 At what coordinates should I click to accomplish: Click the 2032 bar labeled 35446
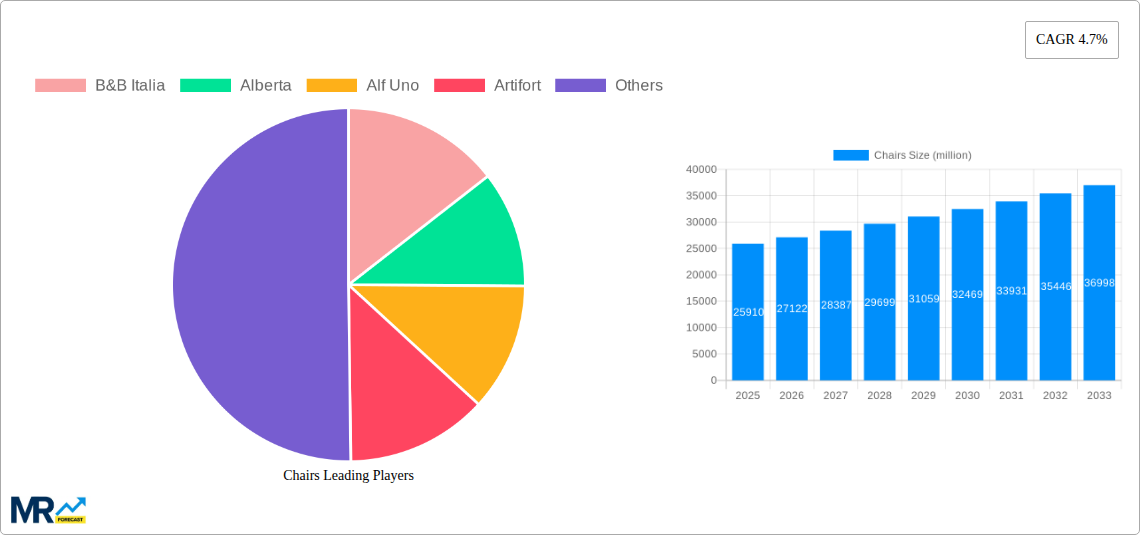(1056, 286)
